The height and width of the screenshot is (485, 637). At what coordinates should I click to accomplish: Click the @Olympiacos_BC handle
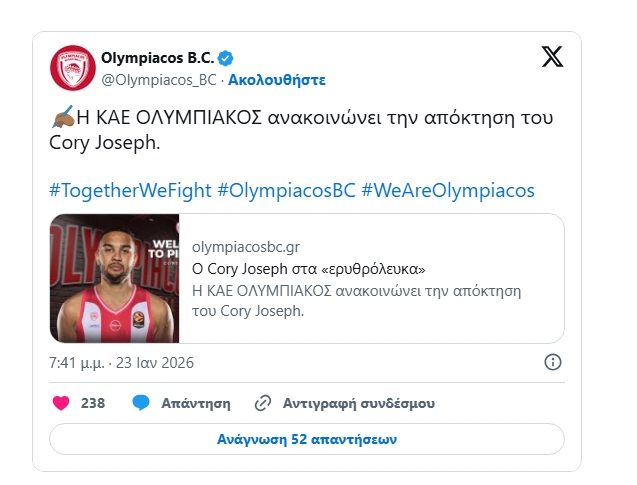pyautogui.click(x=160, y=79)
